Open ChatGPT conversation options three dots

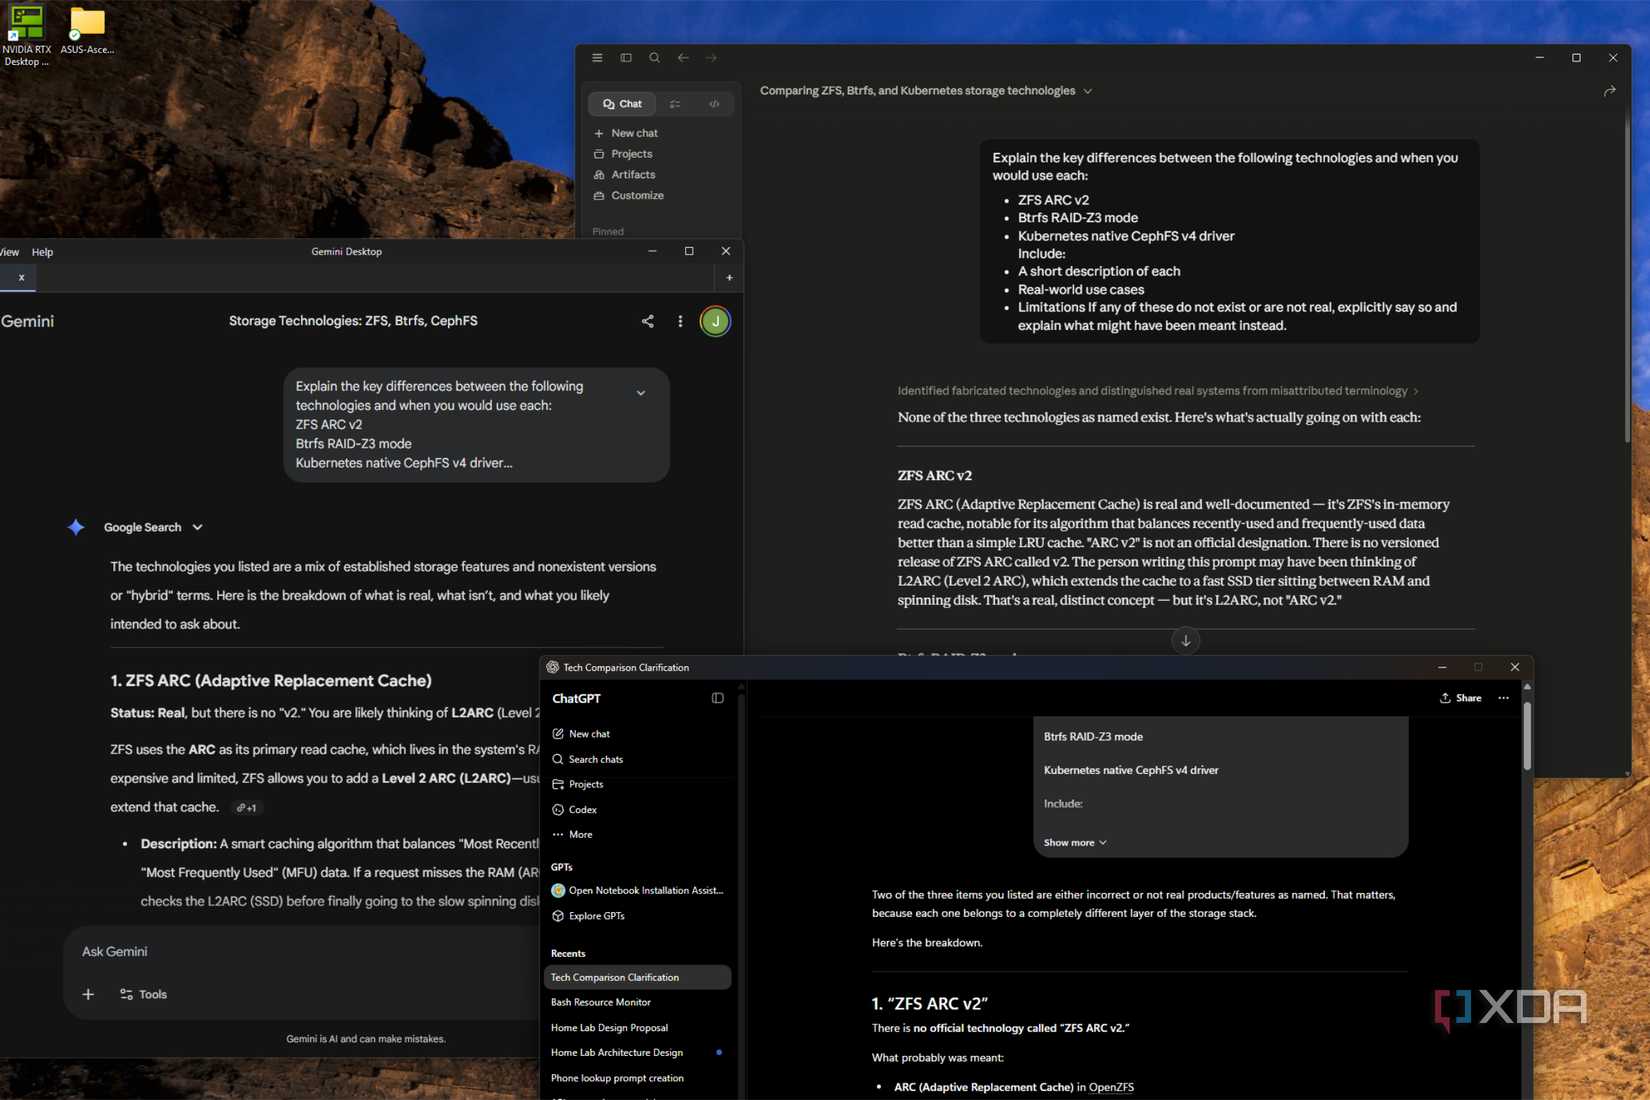1503,698
